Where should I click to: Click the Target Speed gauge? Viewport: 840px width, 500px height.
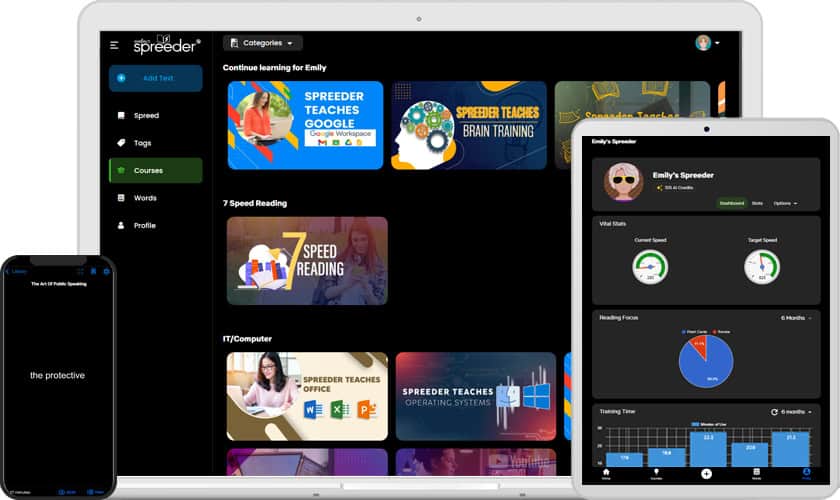point(762,267)
